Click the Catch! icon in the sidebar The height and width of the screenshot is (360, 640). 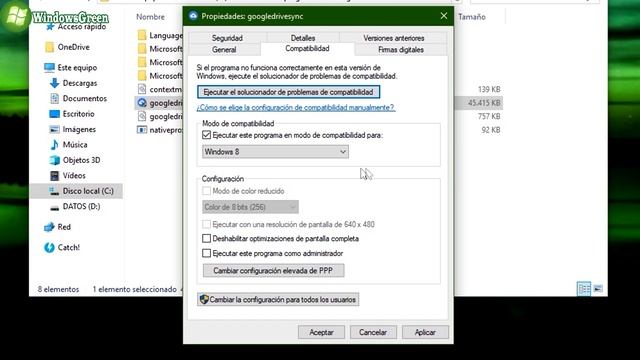coord(49,247)
